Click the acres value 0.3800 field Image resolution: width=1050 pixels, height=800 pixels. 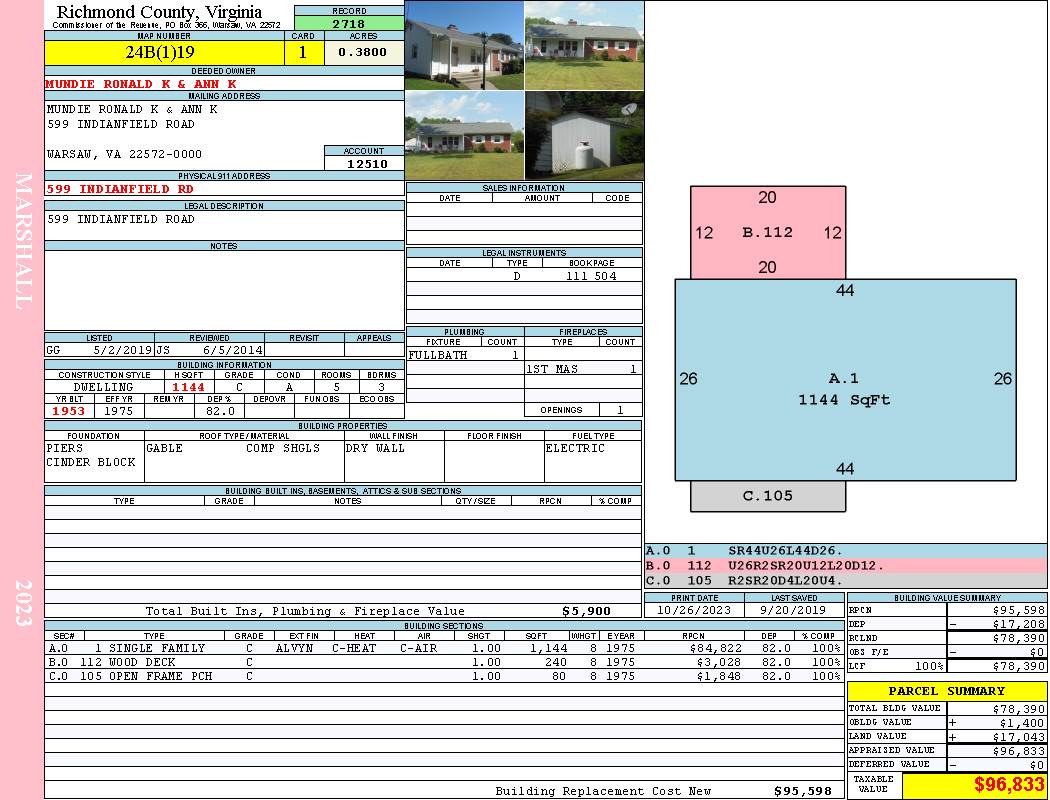click(363, 52)
